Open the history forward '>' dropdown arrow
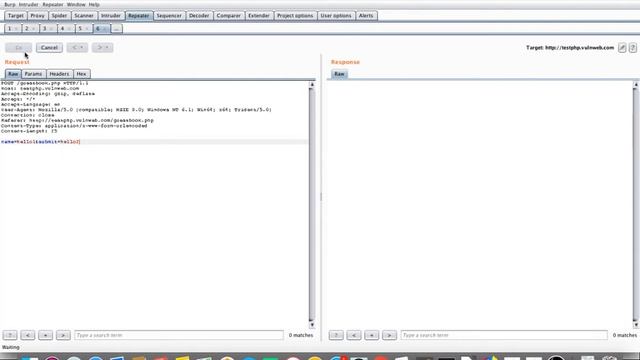The image size is (640, 360). click(x=107, y=48)
